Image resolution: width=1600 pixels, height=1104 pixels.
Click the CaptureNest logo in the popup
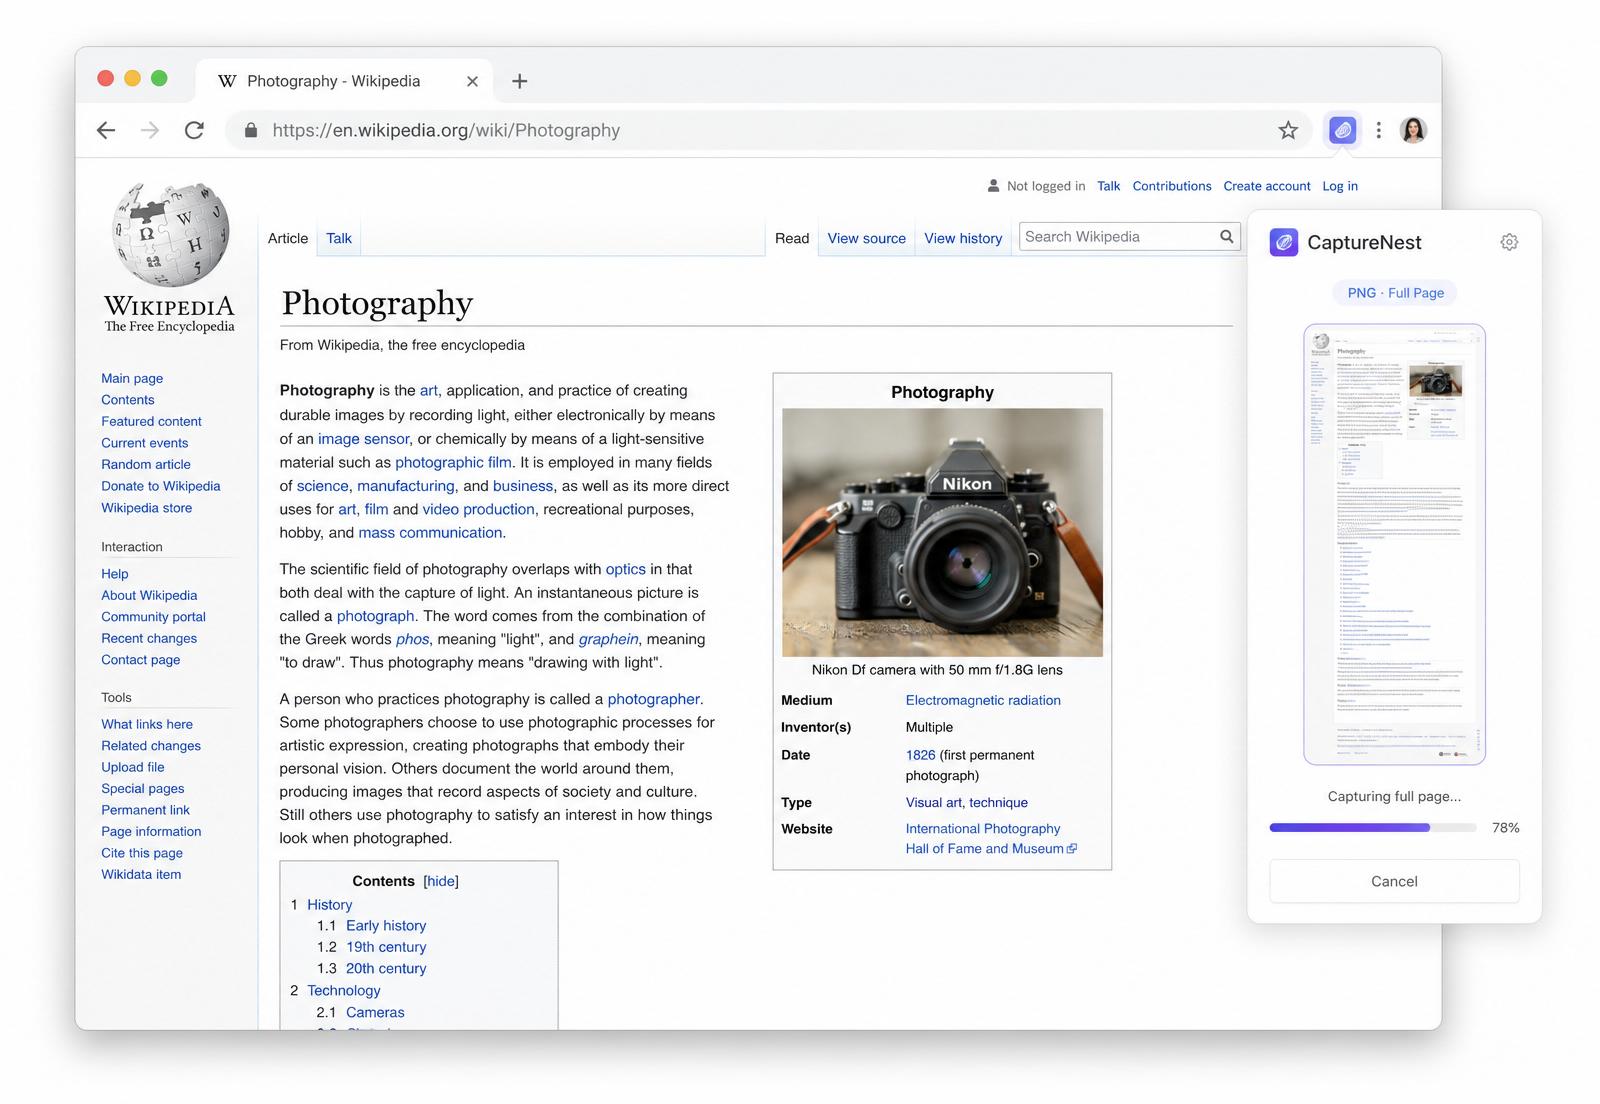pyautogui.click(x=1284, y=242)
